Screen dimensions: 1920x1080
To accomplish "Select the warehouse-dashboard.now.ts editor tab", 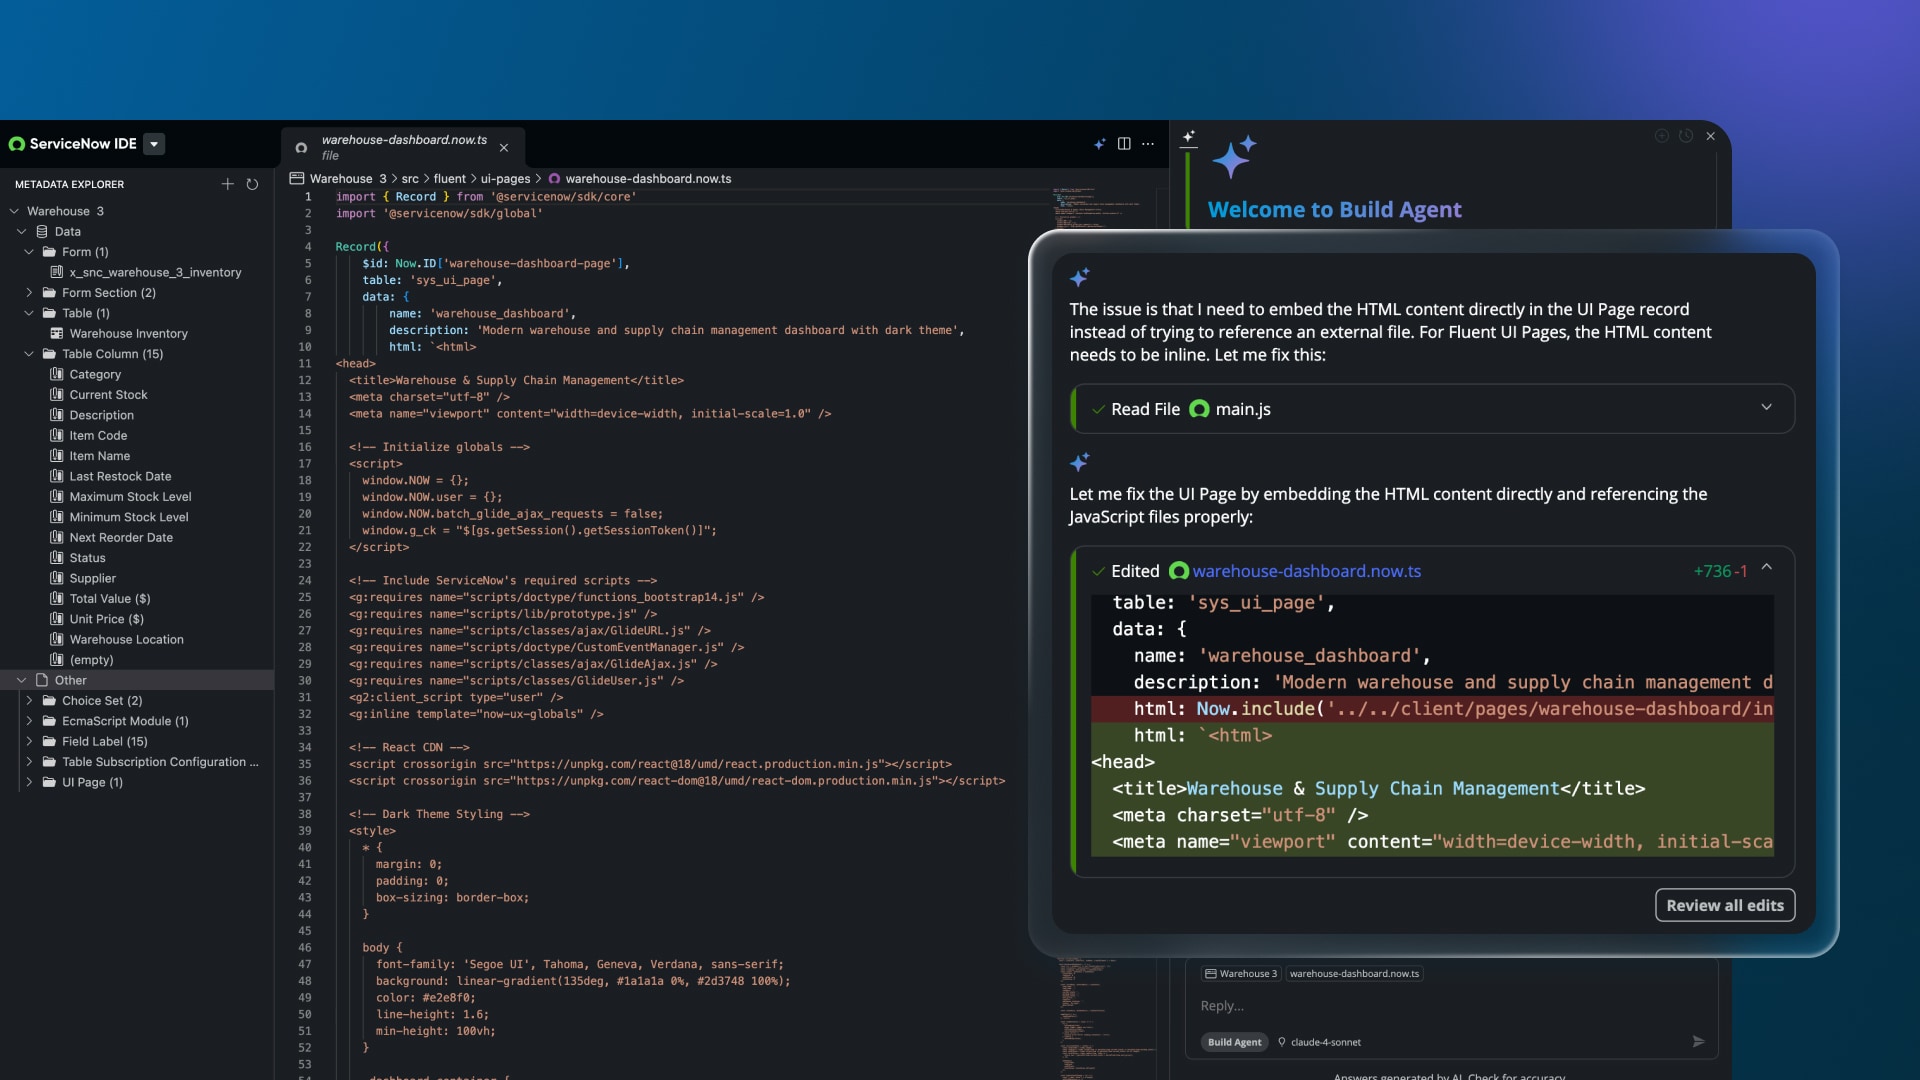I will (x=403, y=147).
